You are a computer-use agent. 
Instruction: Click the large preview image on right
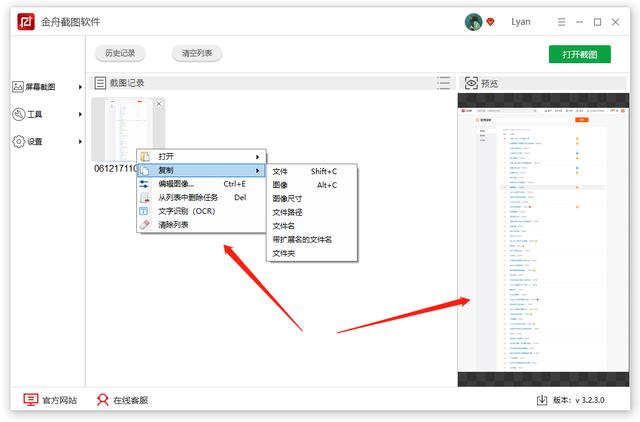[543, 240]
